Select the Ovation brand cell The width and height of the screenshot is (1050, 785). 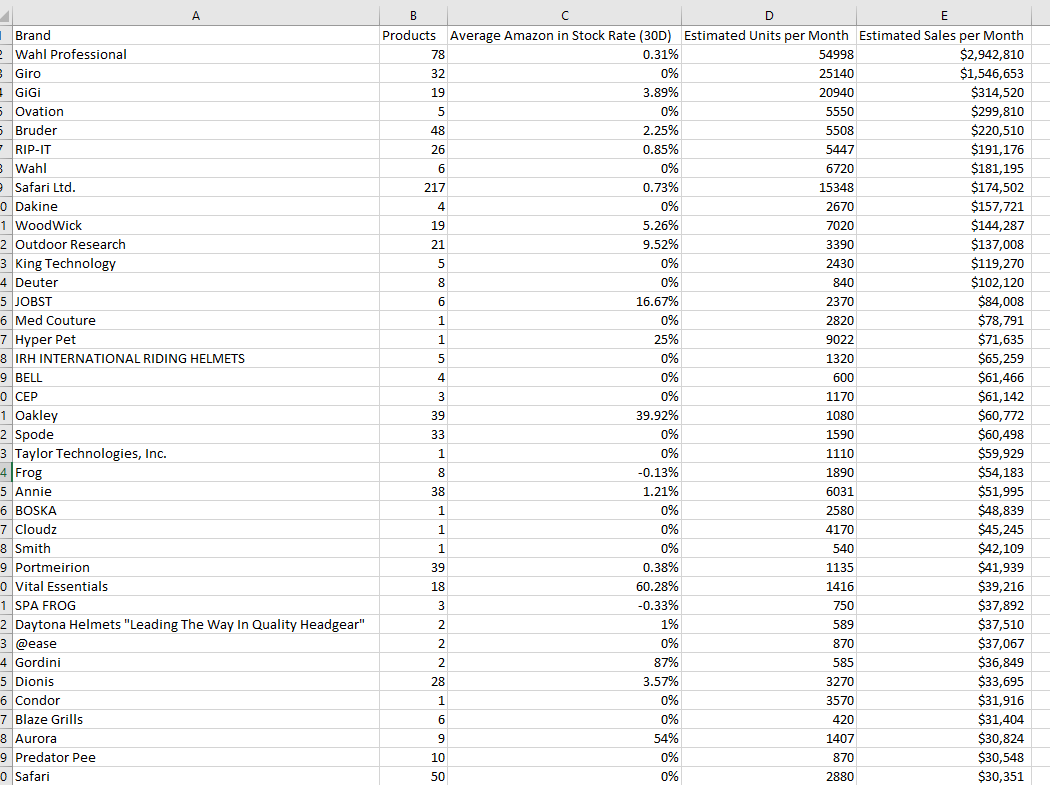[x=196, y=111]
